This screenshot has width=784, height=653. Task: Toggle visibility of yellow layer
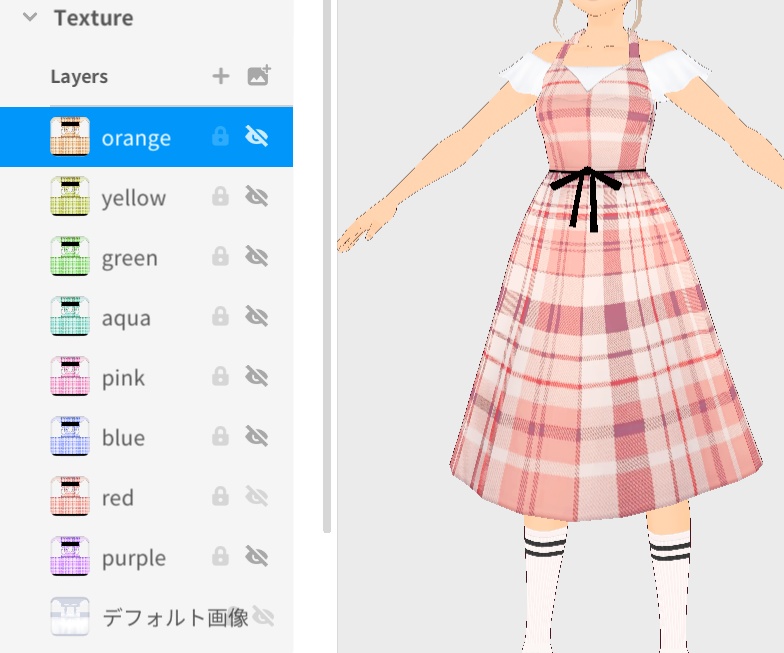[256, 196]
